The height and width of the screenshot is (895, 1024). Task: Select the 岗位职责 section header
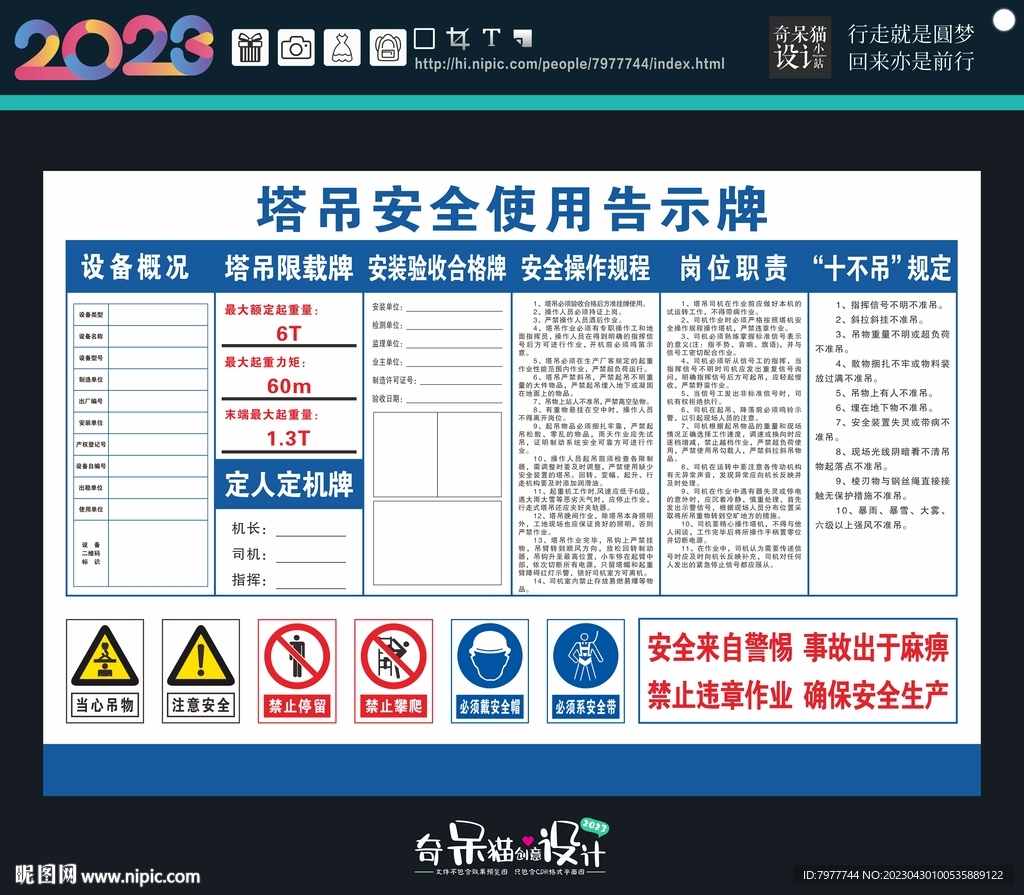733,268
